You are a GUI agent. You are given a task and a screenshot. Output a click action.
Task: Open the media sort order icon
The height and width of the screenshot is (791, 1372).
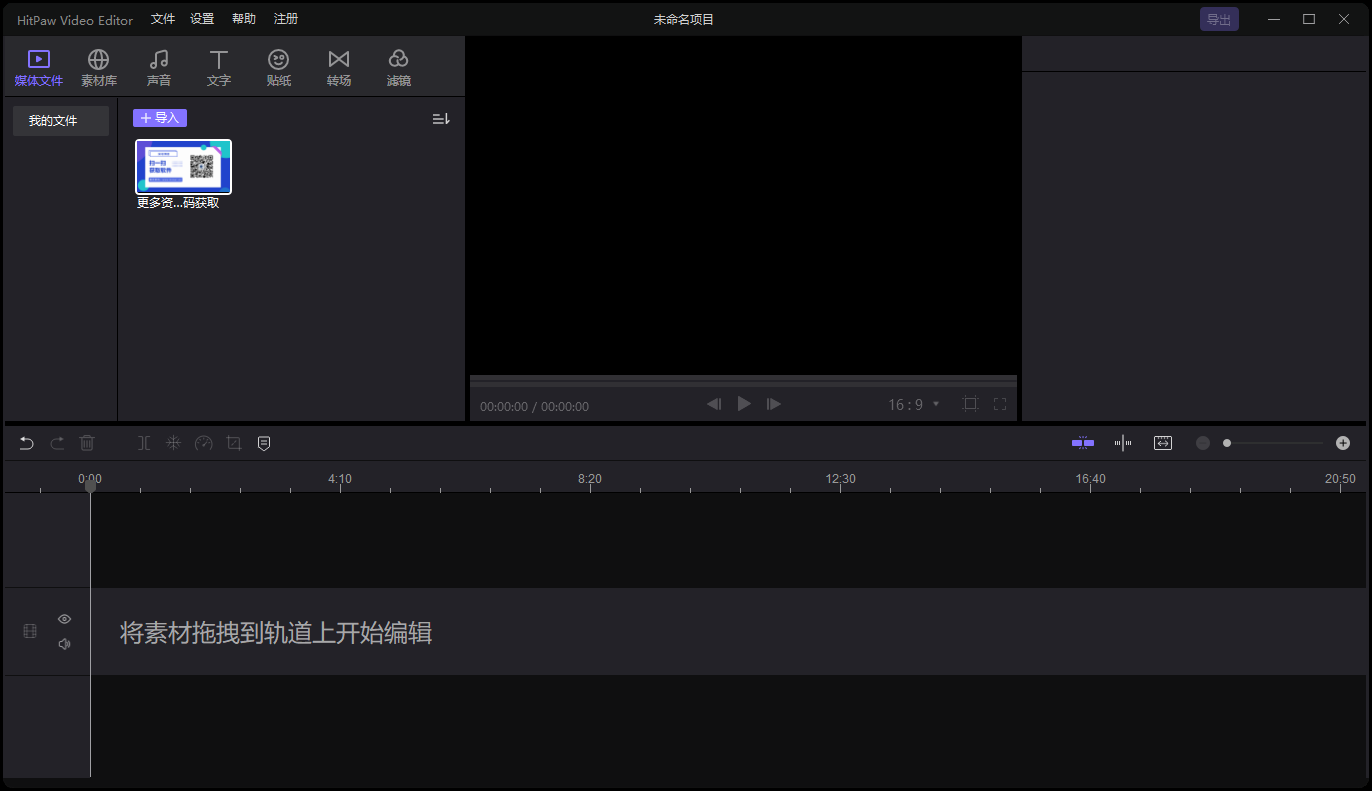click(441, 119)
